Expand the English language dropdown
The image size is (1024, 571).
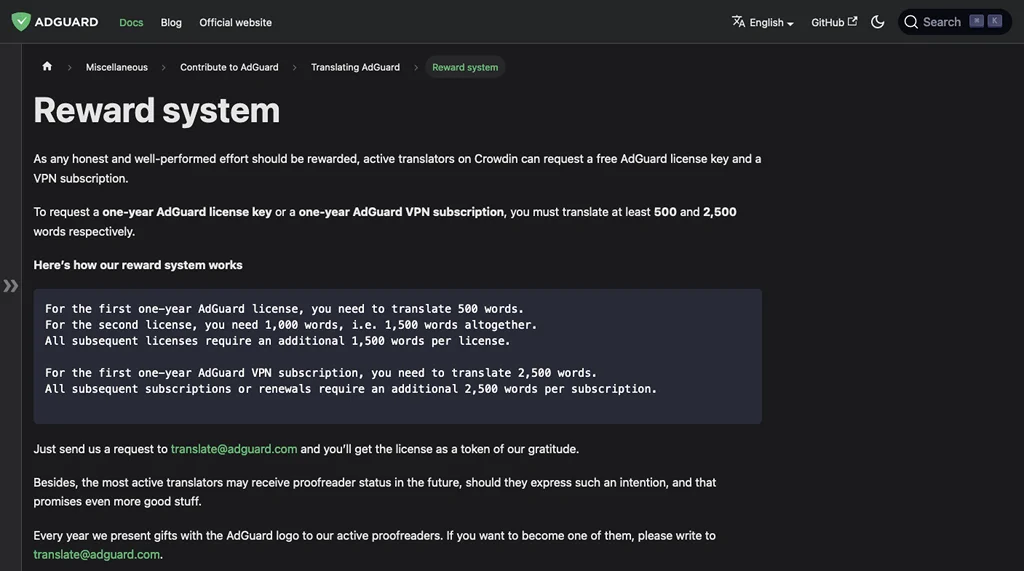771,22
